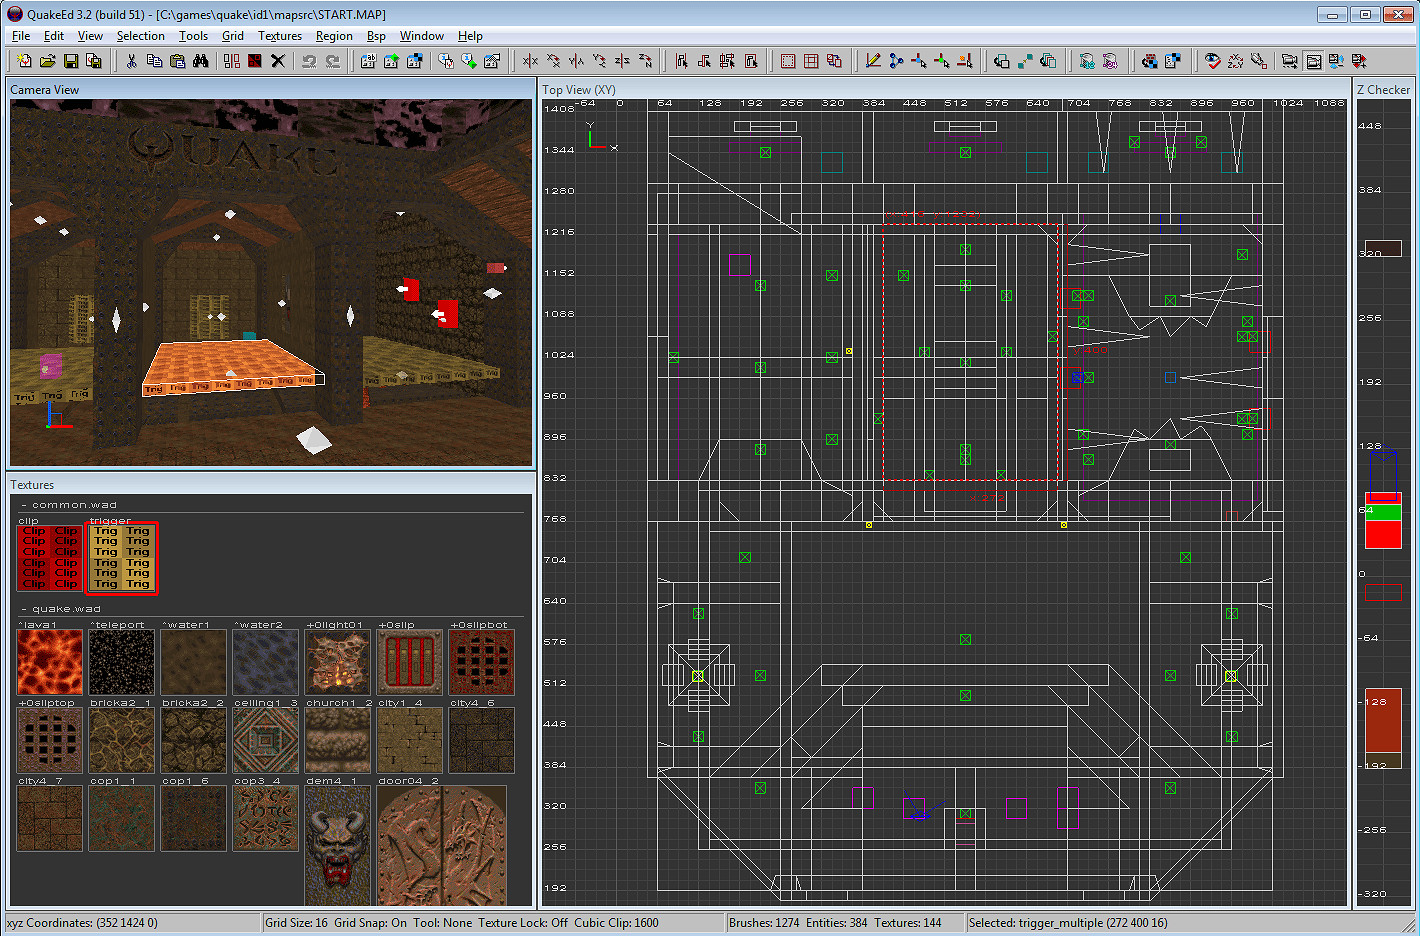Screen dimensions: 1420x936
Task: Click the Paste clipboard icon
Action: click(x=177, y=61)
